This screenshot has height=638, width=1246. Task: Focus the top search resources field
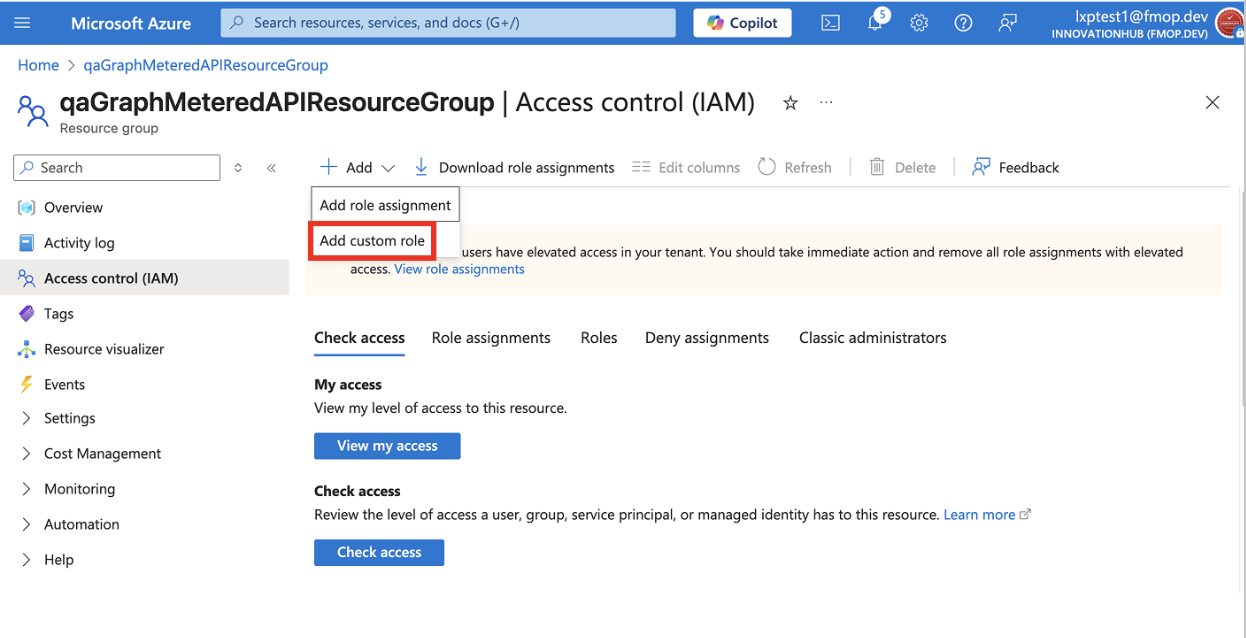(x=448, y=23)
